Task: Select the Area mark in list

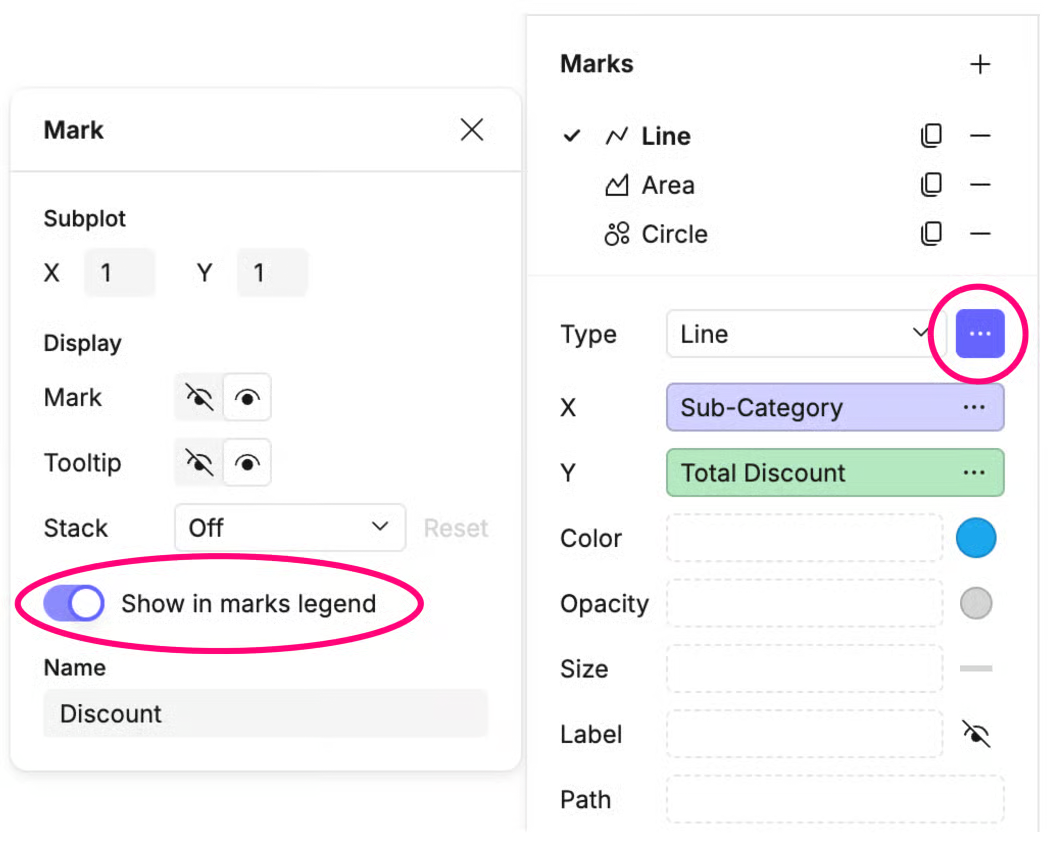Action: click(x=667, y=185)
